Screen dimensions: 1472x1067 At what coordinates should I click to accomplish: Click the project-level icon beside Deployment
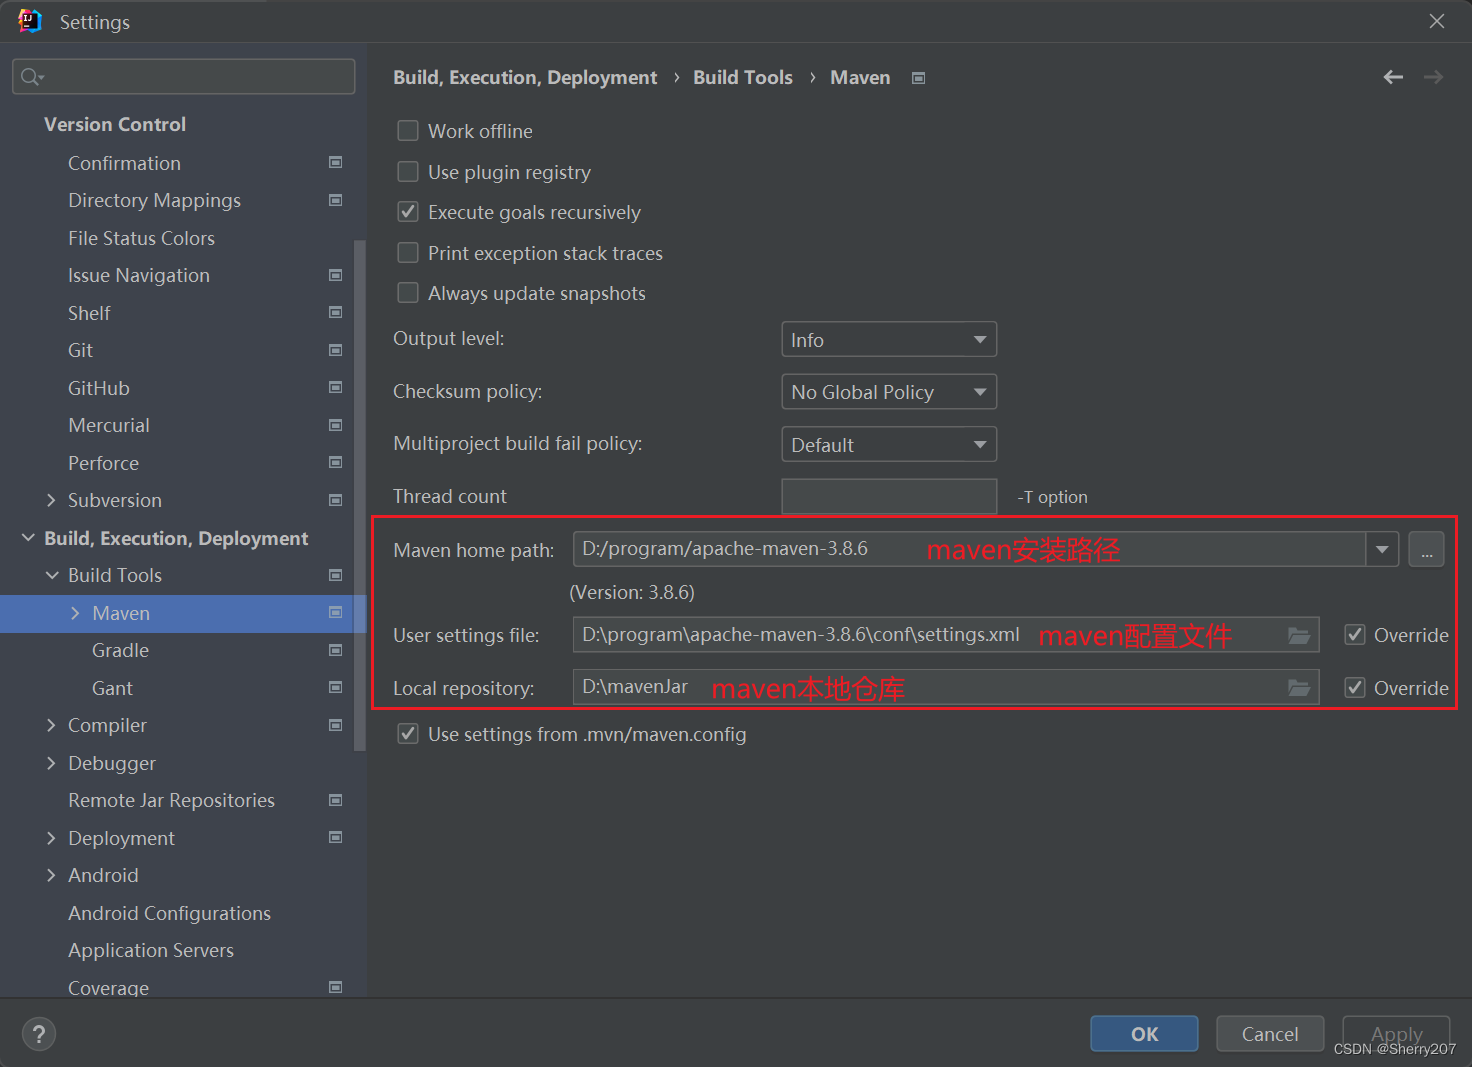(x=336, y=837)
